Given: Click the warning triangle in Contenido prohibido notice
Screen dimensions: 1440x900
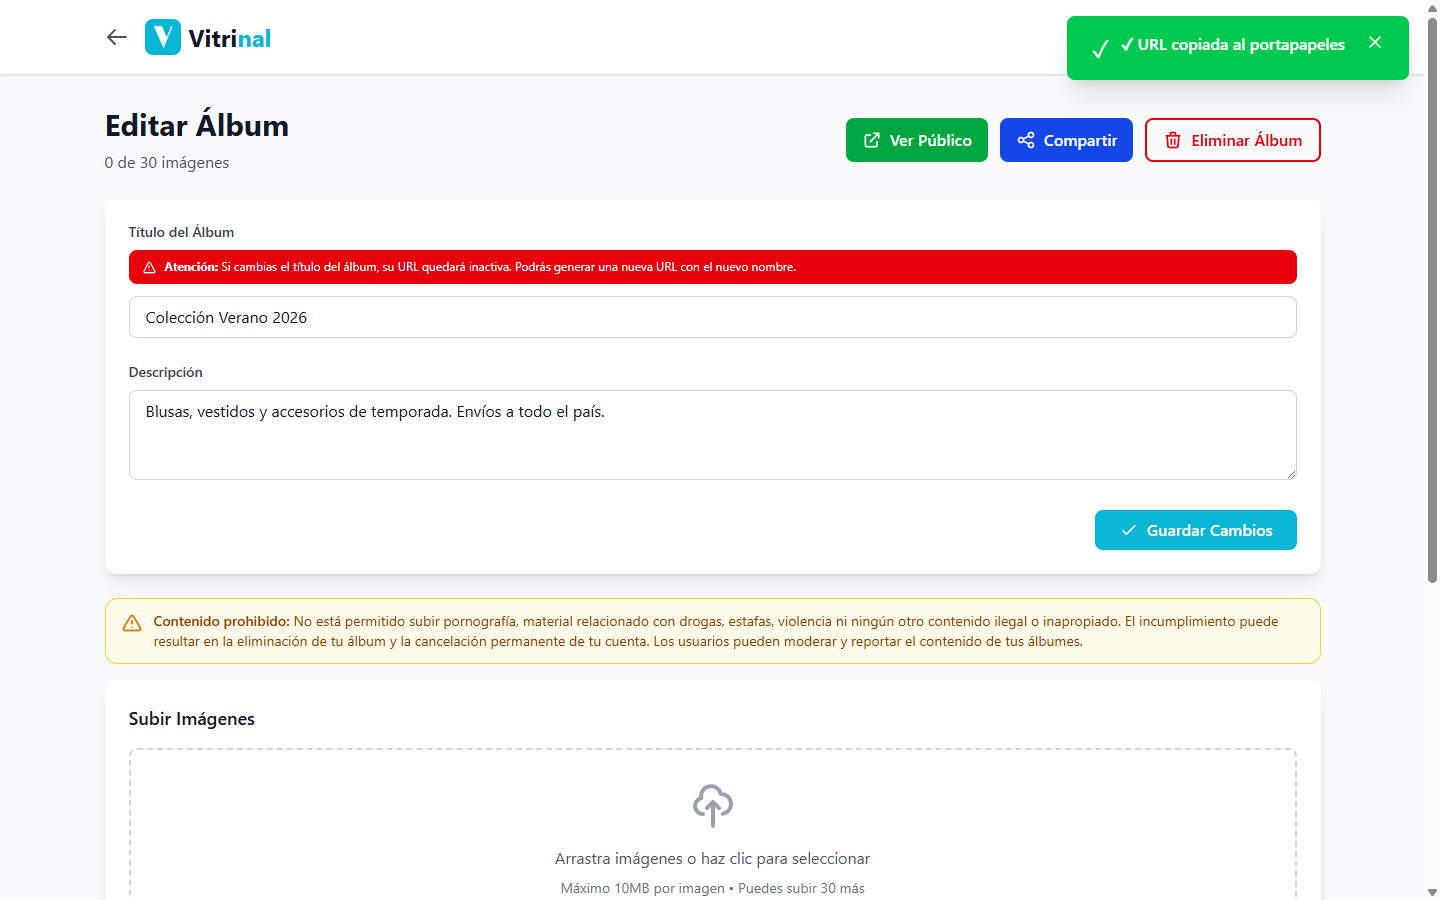Looking at the screenshot, I should click(x=132, y=623).
